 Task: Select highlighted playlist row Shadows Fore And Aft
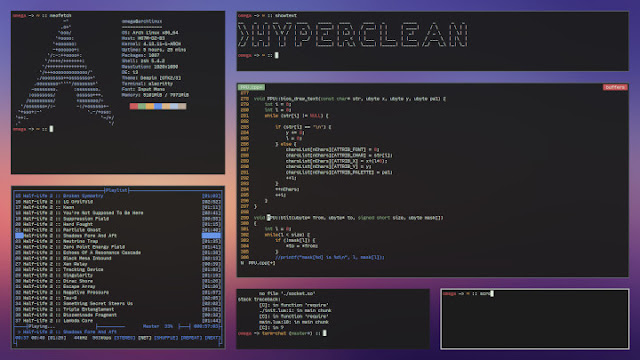pyautogui.click(x=118, y=236)
